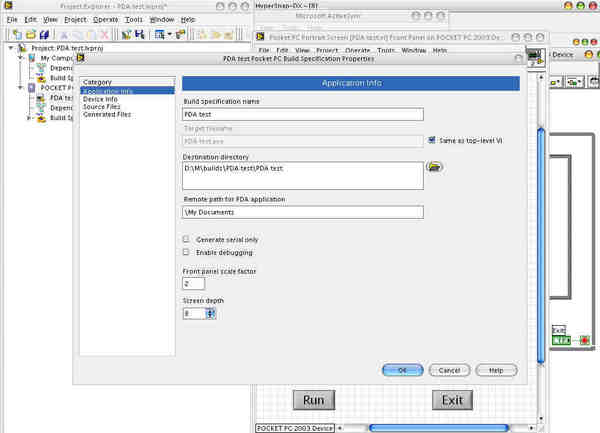
Task: Open second palette dropdown in block diagram toolbar
Action: point(575,82)
